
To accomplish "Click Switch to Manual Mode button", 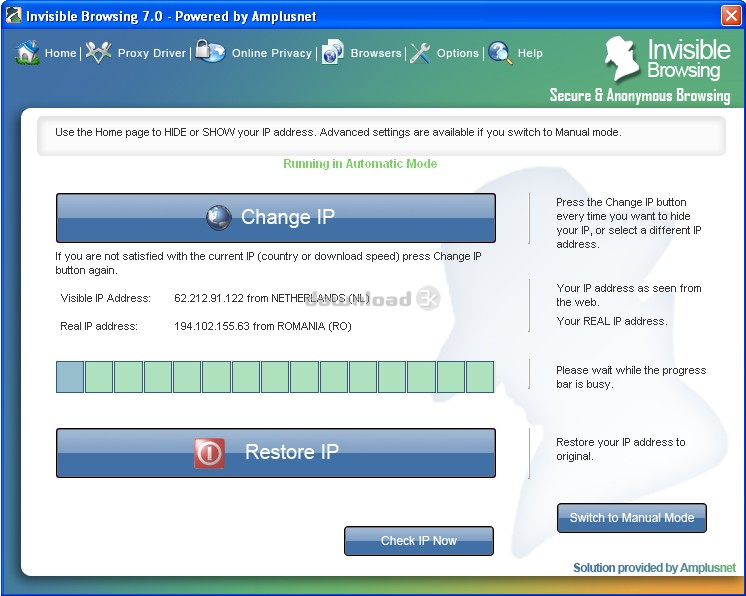I will pos(632,518).
